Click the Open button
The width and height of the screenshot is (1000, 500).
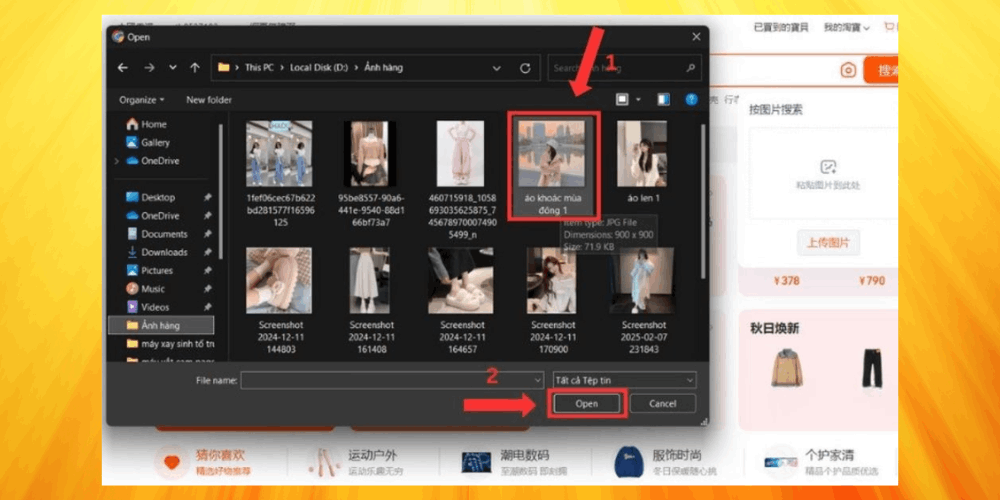point(587,403)
